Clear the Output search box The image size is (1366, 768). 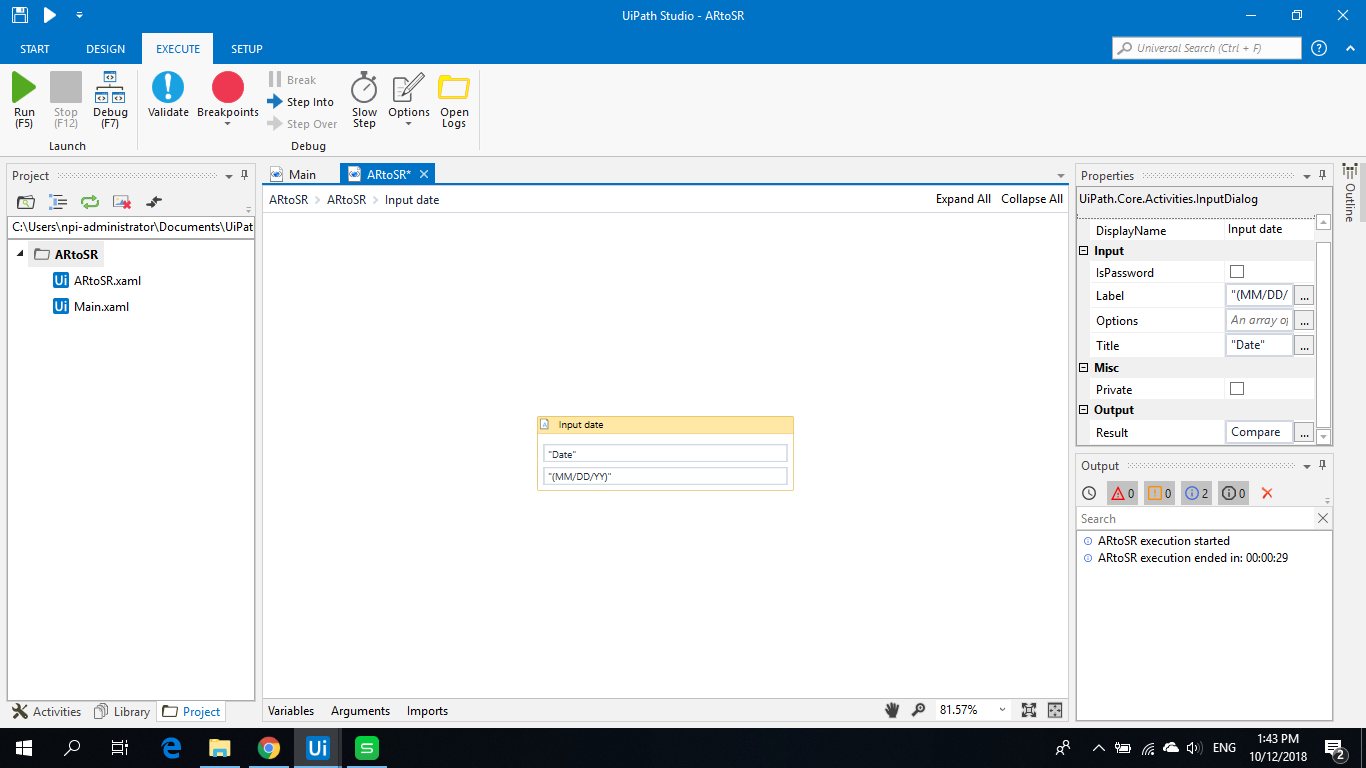pyautogui.click(x=1323, y=518)
